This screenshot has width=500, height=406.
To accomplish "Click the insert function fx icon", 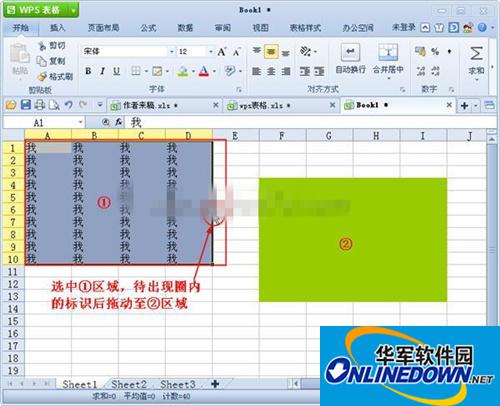I will pos(119,123).
